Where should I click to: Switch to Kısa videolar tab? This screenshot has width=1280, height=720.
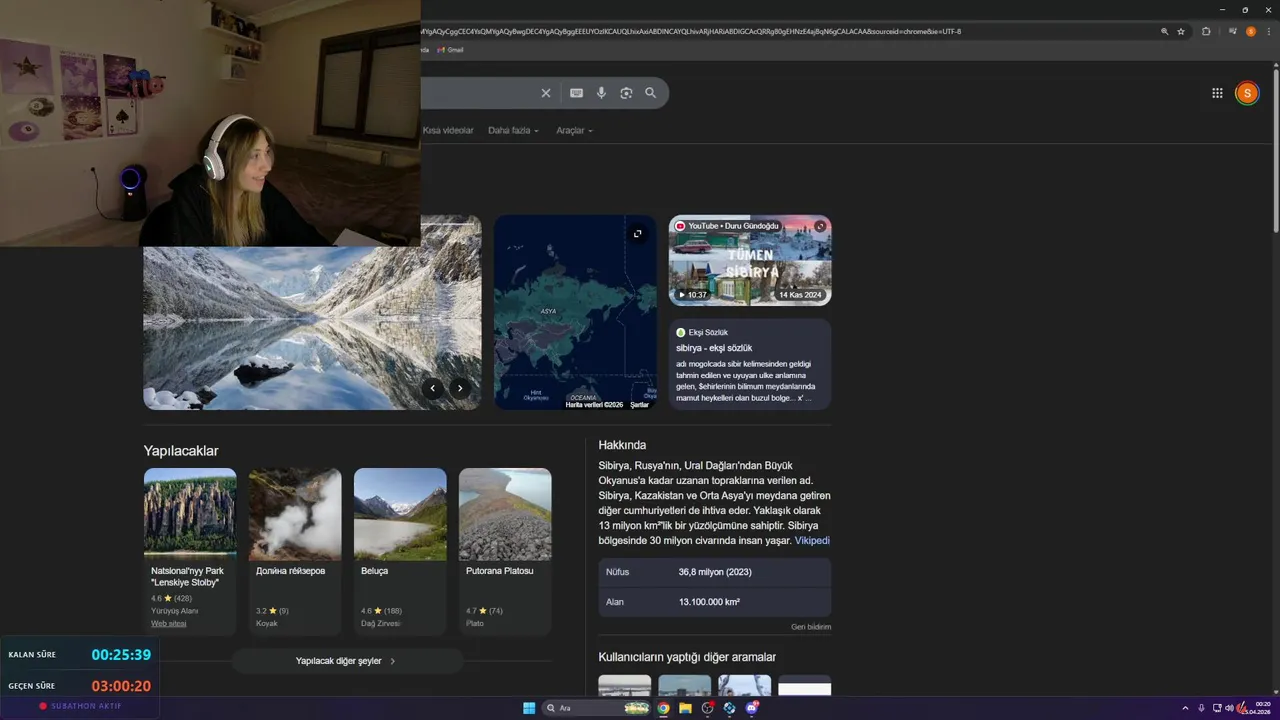(x=448, y=131)
